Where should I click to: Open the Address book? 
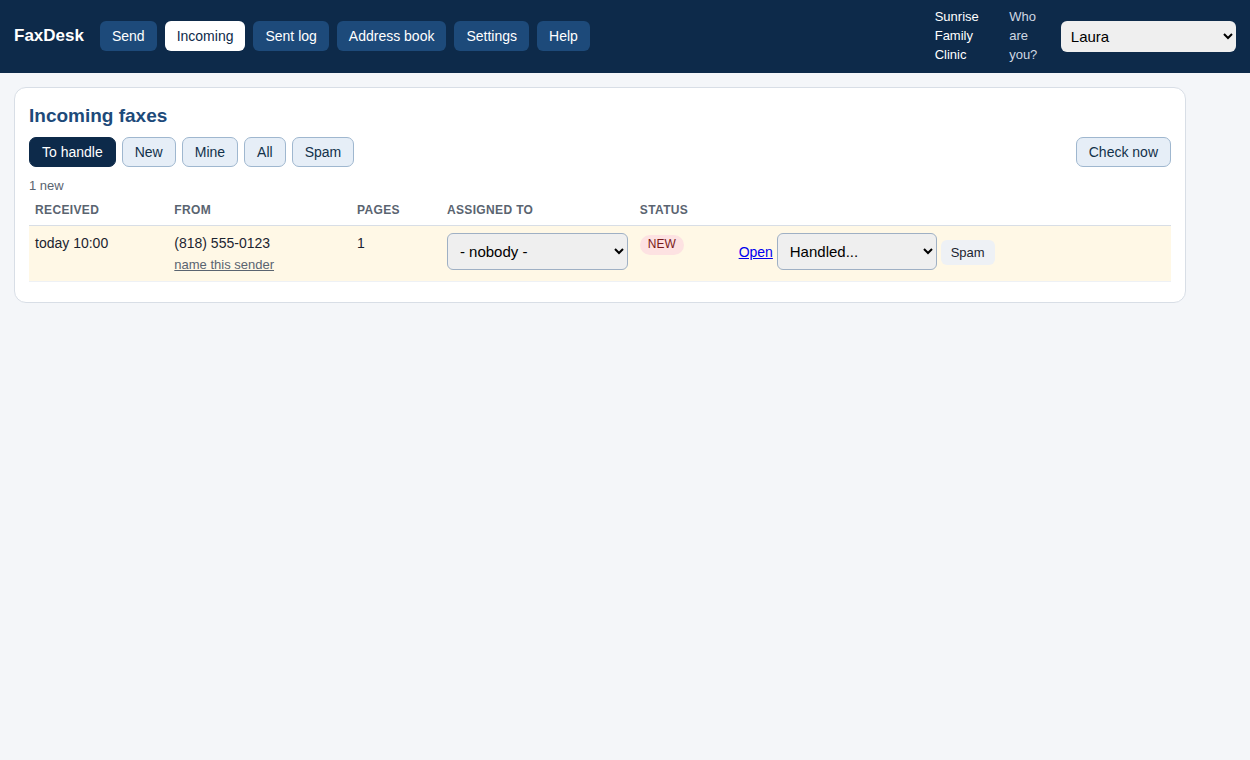coord(391,36)
